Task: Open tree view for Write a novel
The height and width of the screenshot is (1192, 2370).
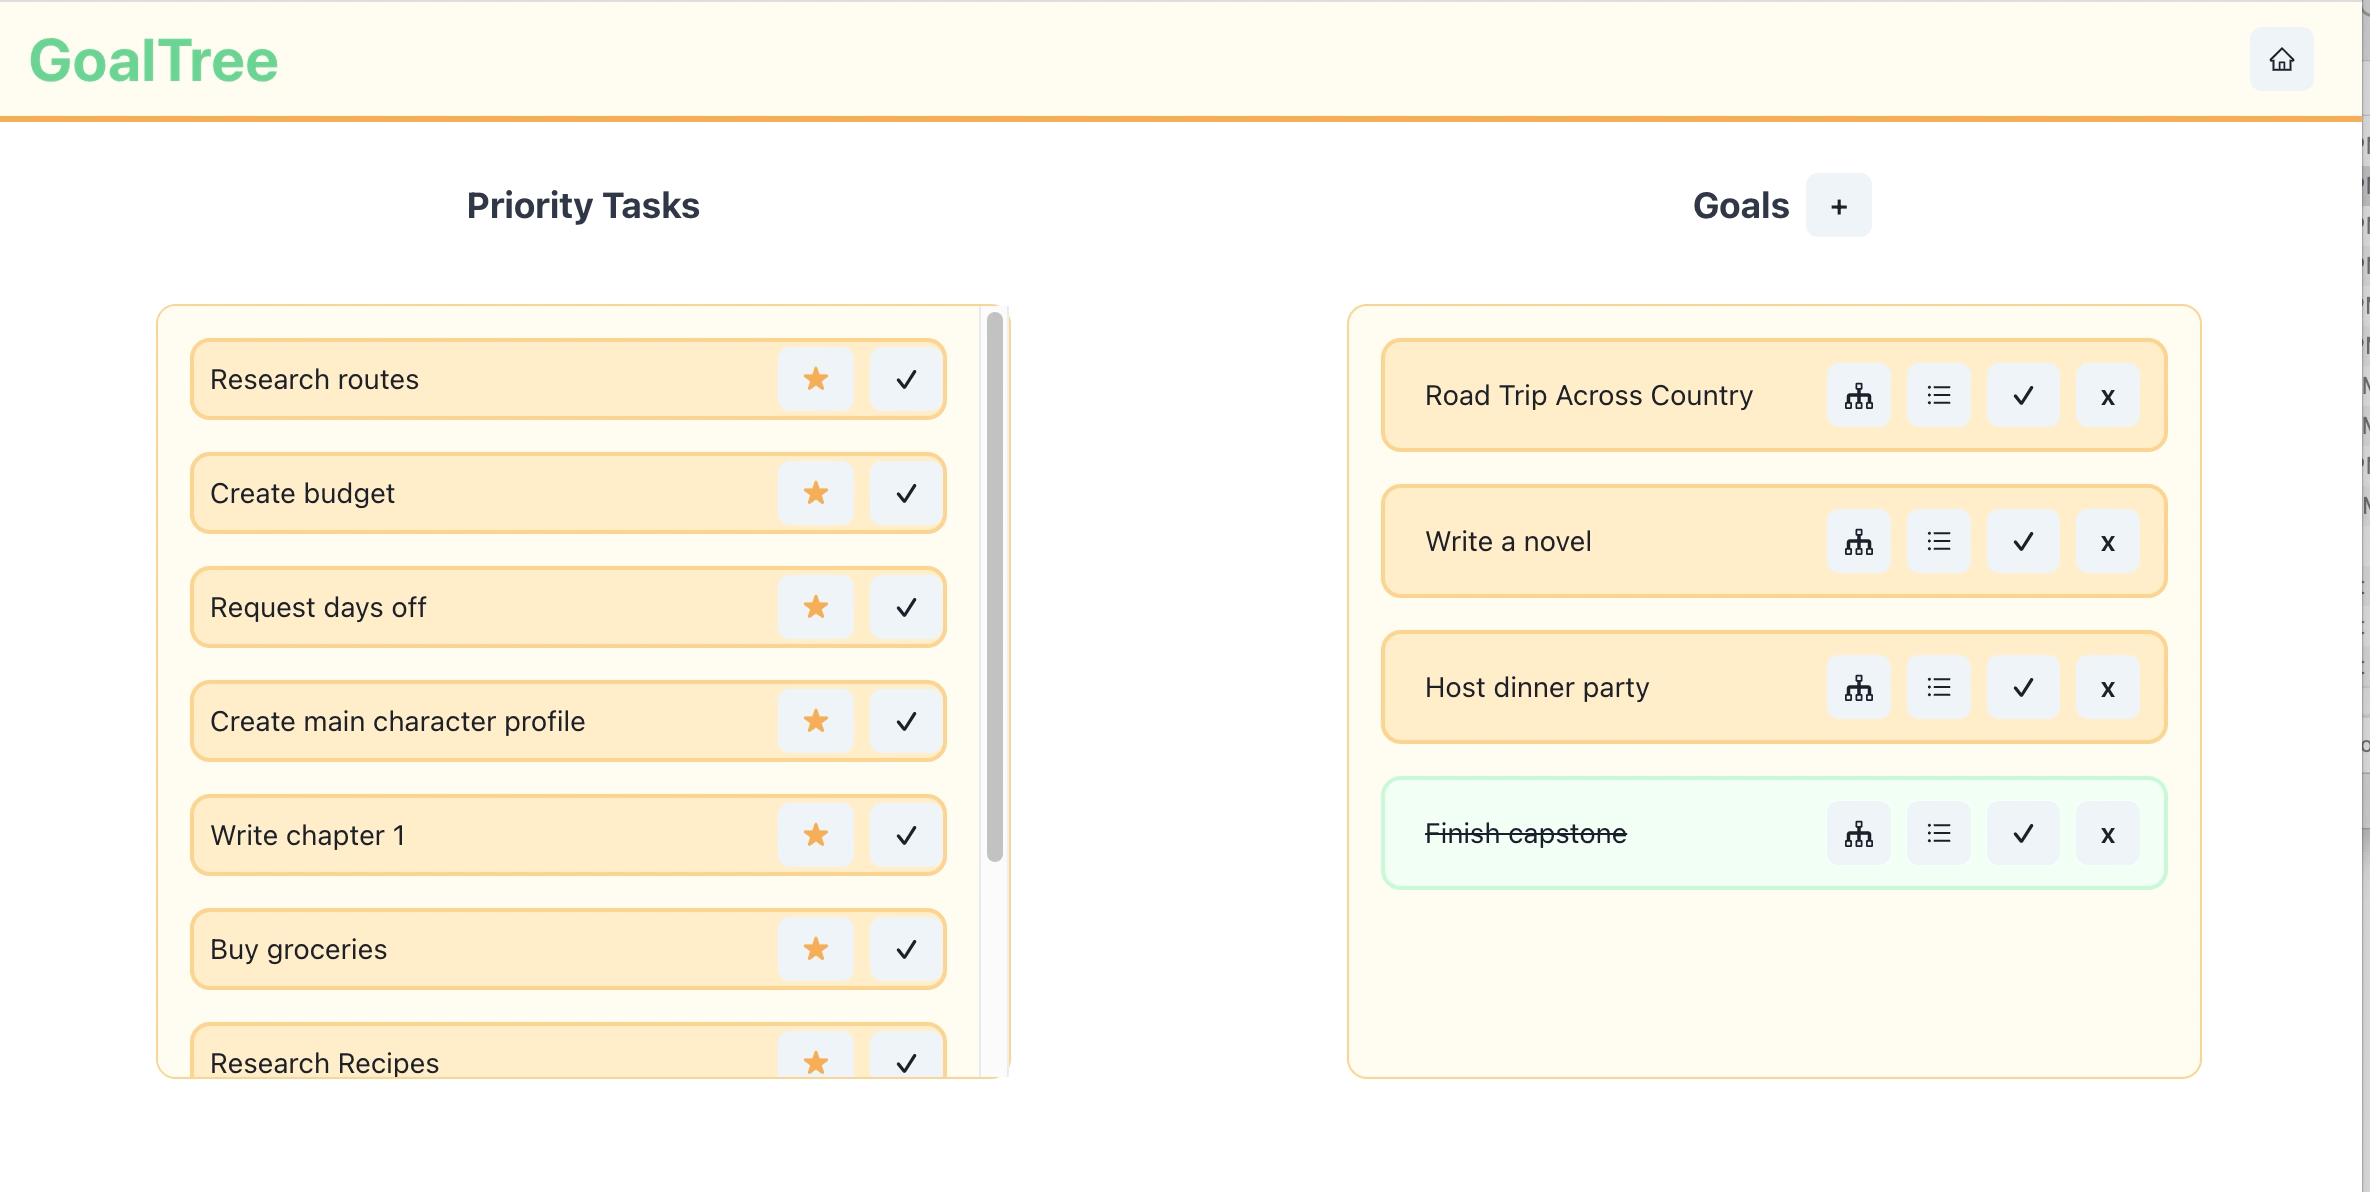Action: (1858, 542)
